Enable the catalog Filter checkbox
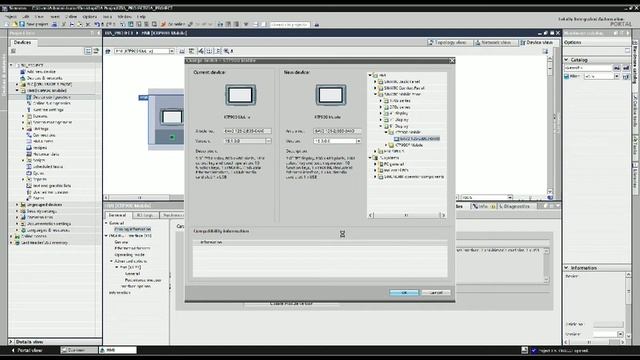640x360 pixels. tap(567, 76)
